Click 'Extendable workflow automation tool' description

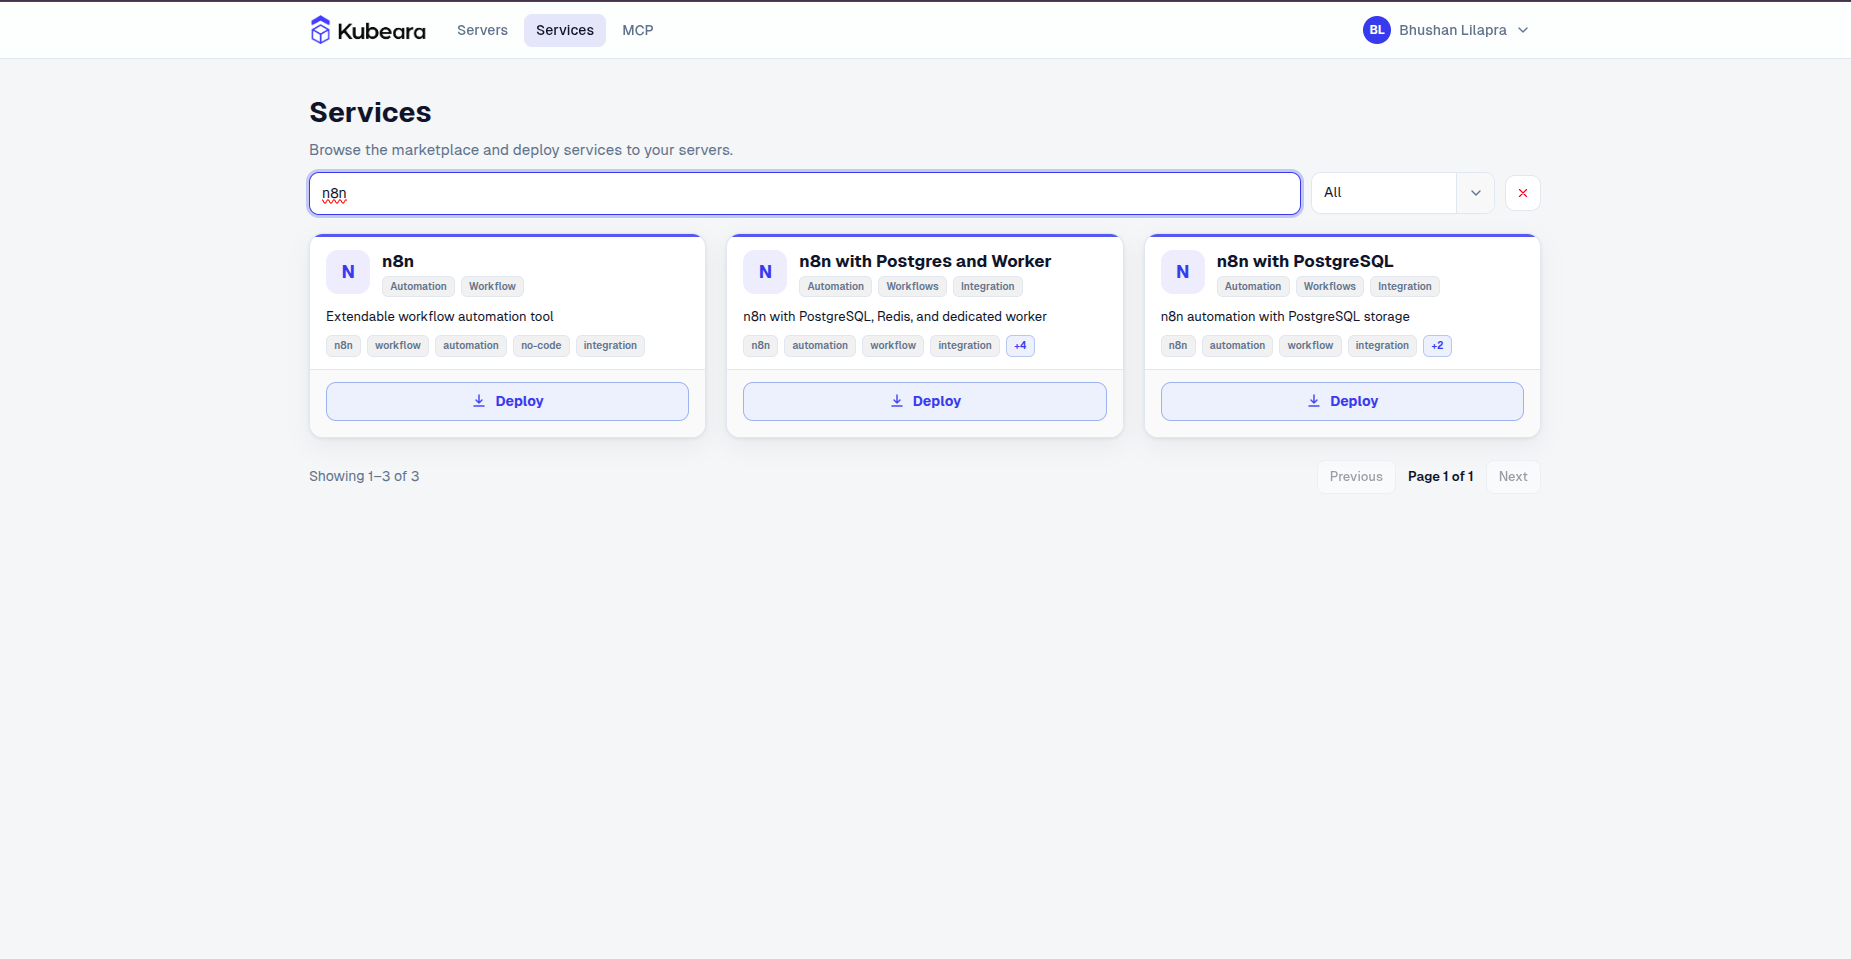pyautogui.click(x=440, y=317)
